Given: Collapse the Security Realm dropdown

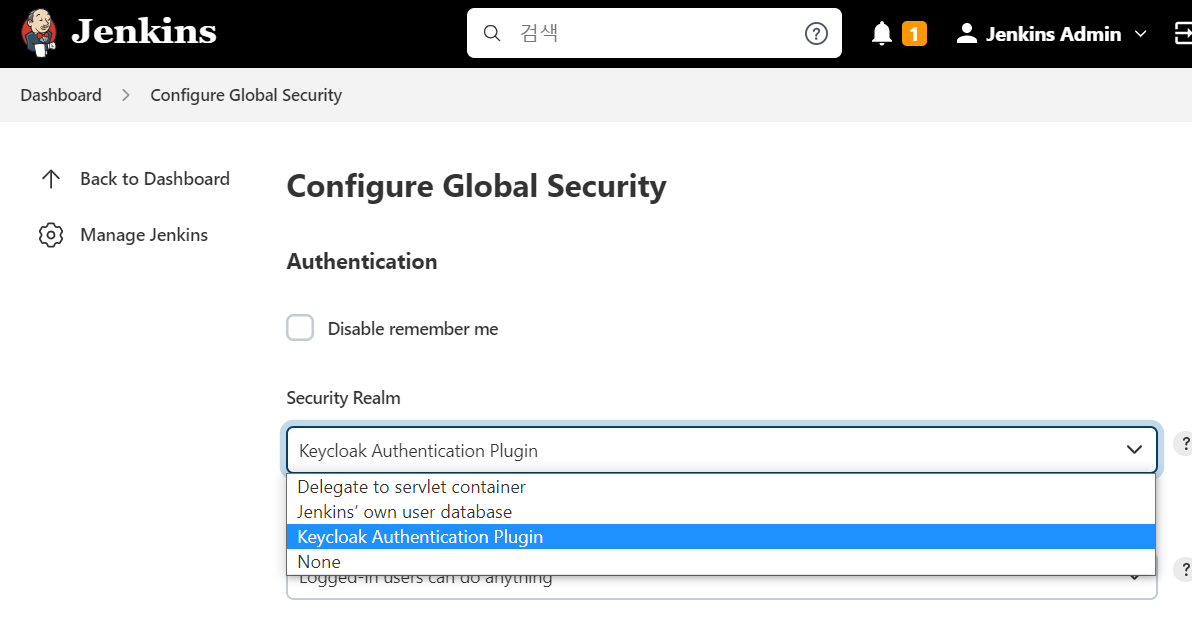Looking at the screenshot, I should pyautogui.click(x=1134, y=450).
